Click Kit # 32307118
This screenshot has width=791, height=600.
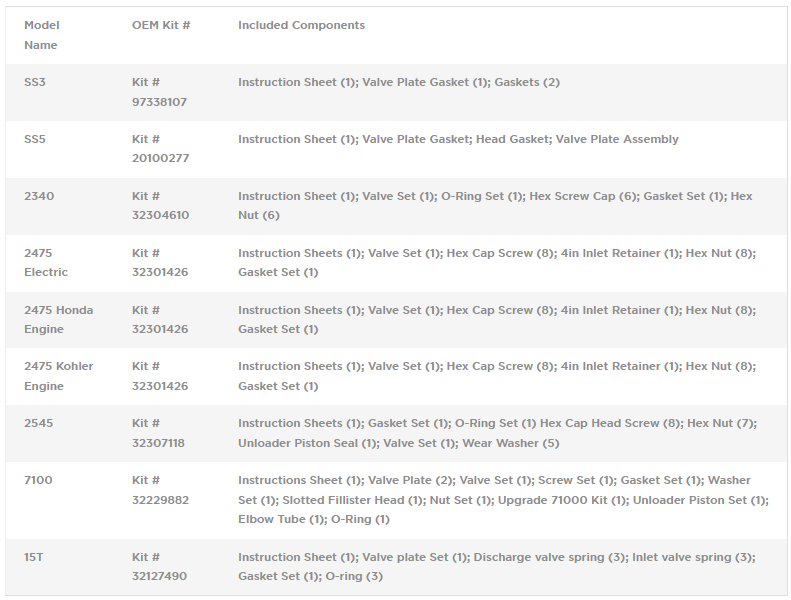click(x=158, y=433)
